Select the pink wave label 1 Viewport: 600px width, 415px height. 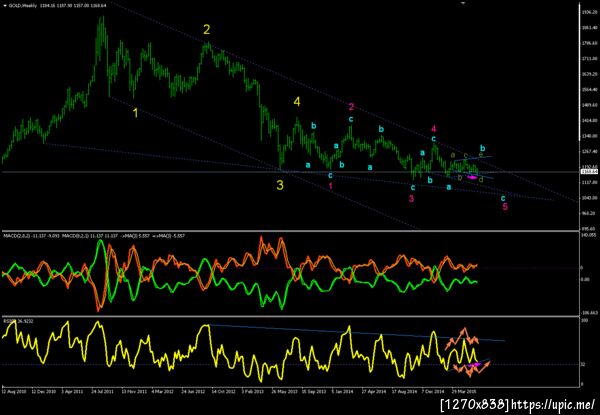coord(331,186)
